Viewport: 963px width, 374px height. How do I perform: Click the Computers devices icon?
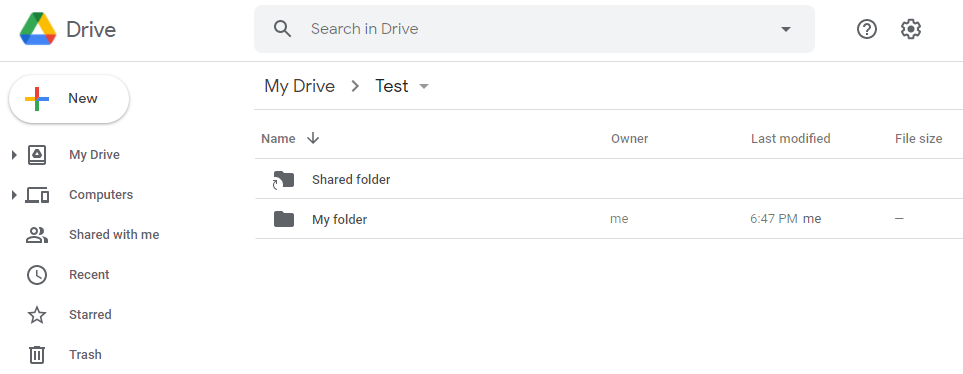37,195
